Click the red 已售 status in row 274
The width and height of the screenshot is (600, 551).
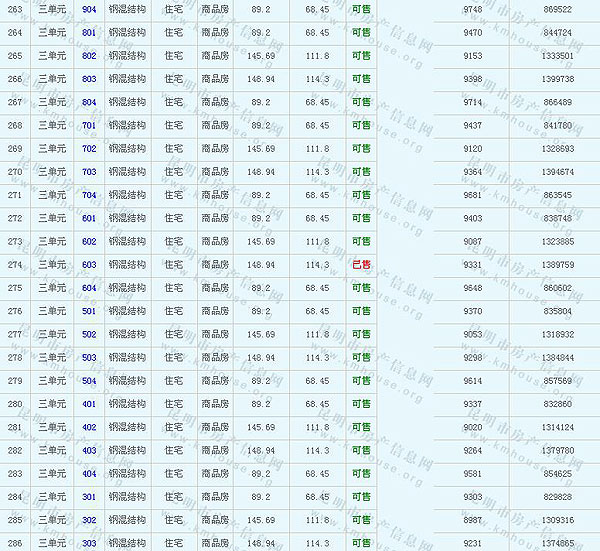[x=361, y=265]
